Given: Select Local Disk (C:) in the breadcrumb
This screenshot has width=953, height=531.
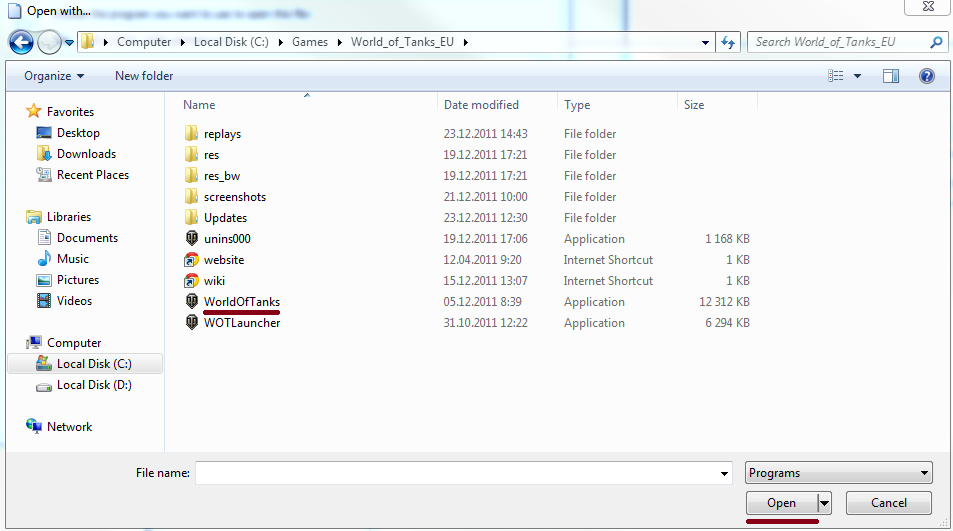Looking at the screenshot, I should click(x=231, y=42).
